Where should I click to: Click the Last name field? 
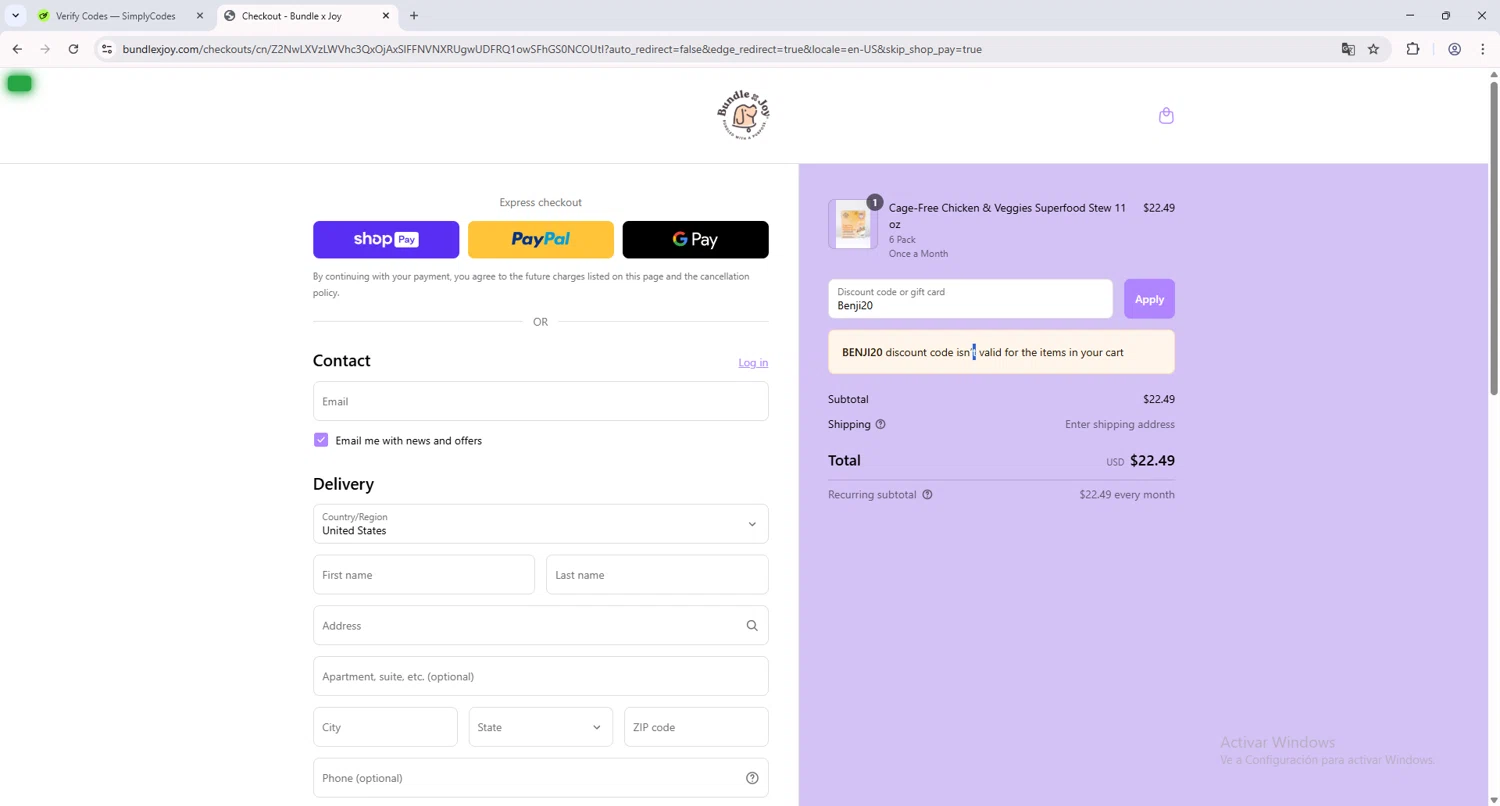pyautogui.click(x=657, y=575)
